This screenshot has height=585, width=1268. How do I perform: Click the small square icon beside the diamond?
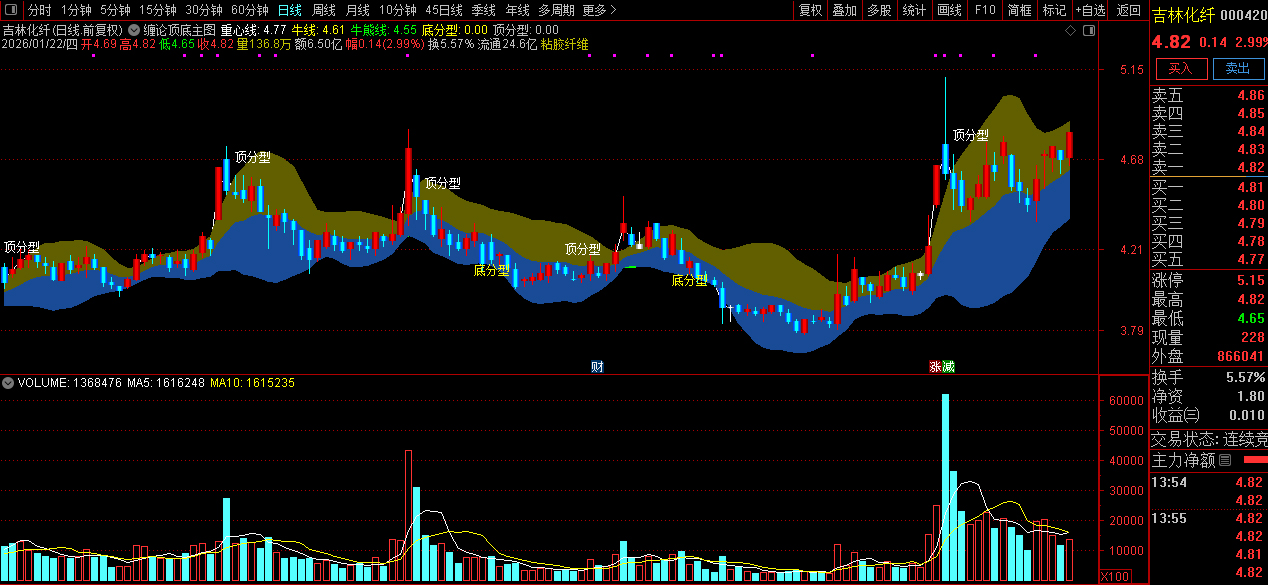click(x=1087, y=30)
